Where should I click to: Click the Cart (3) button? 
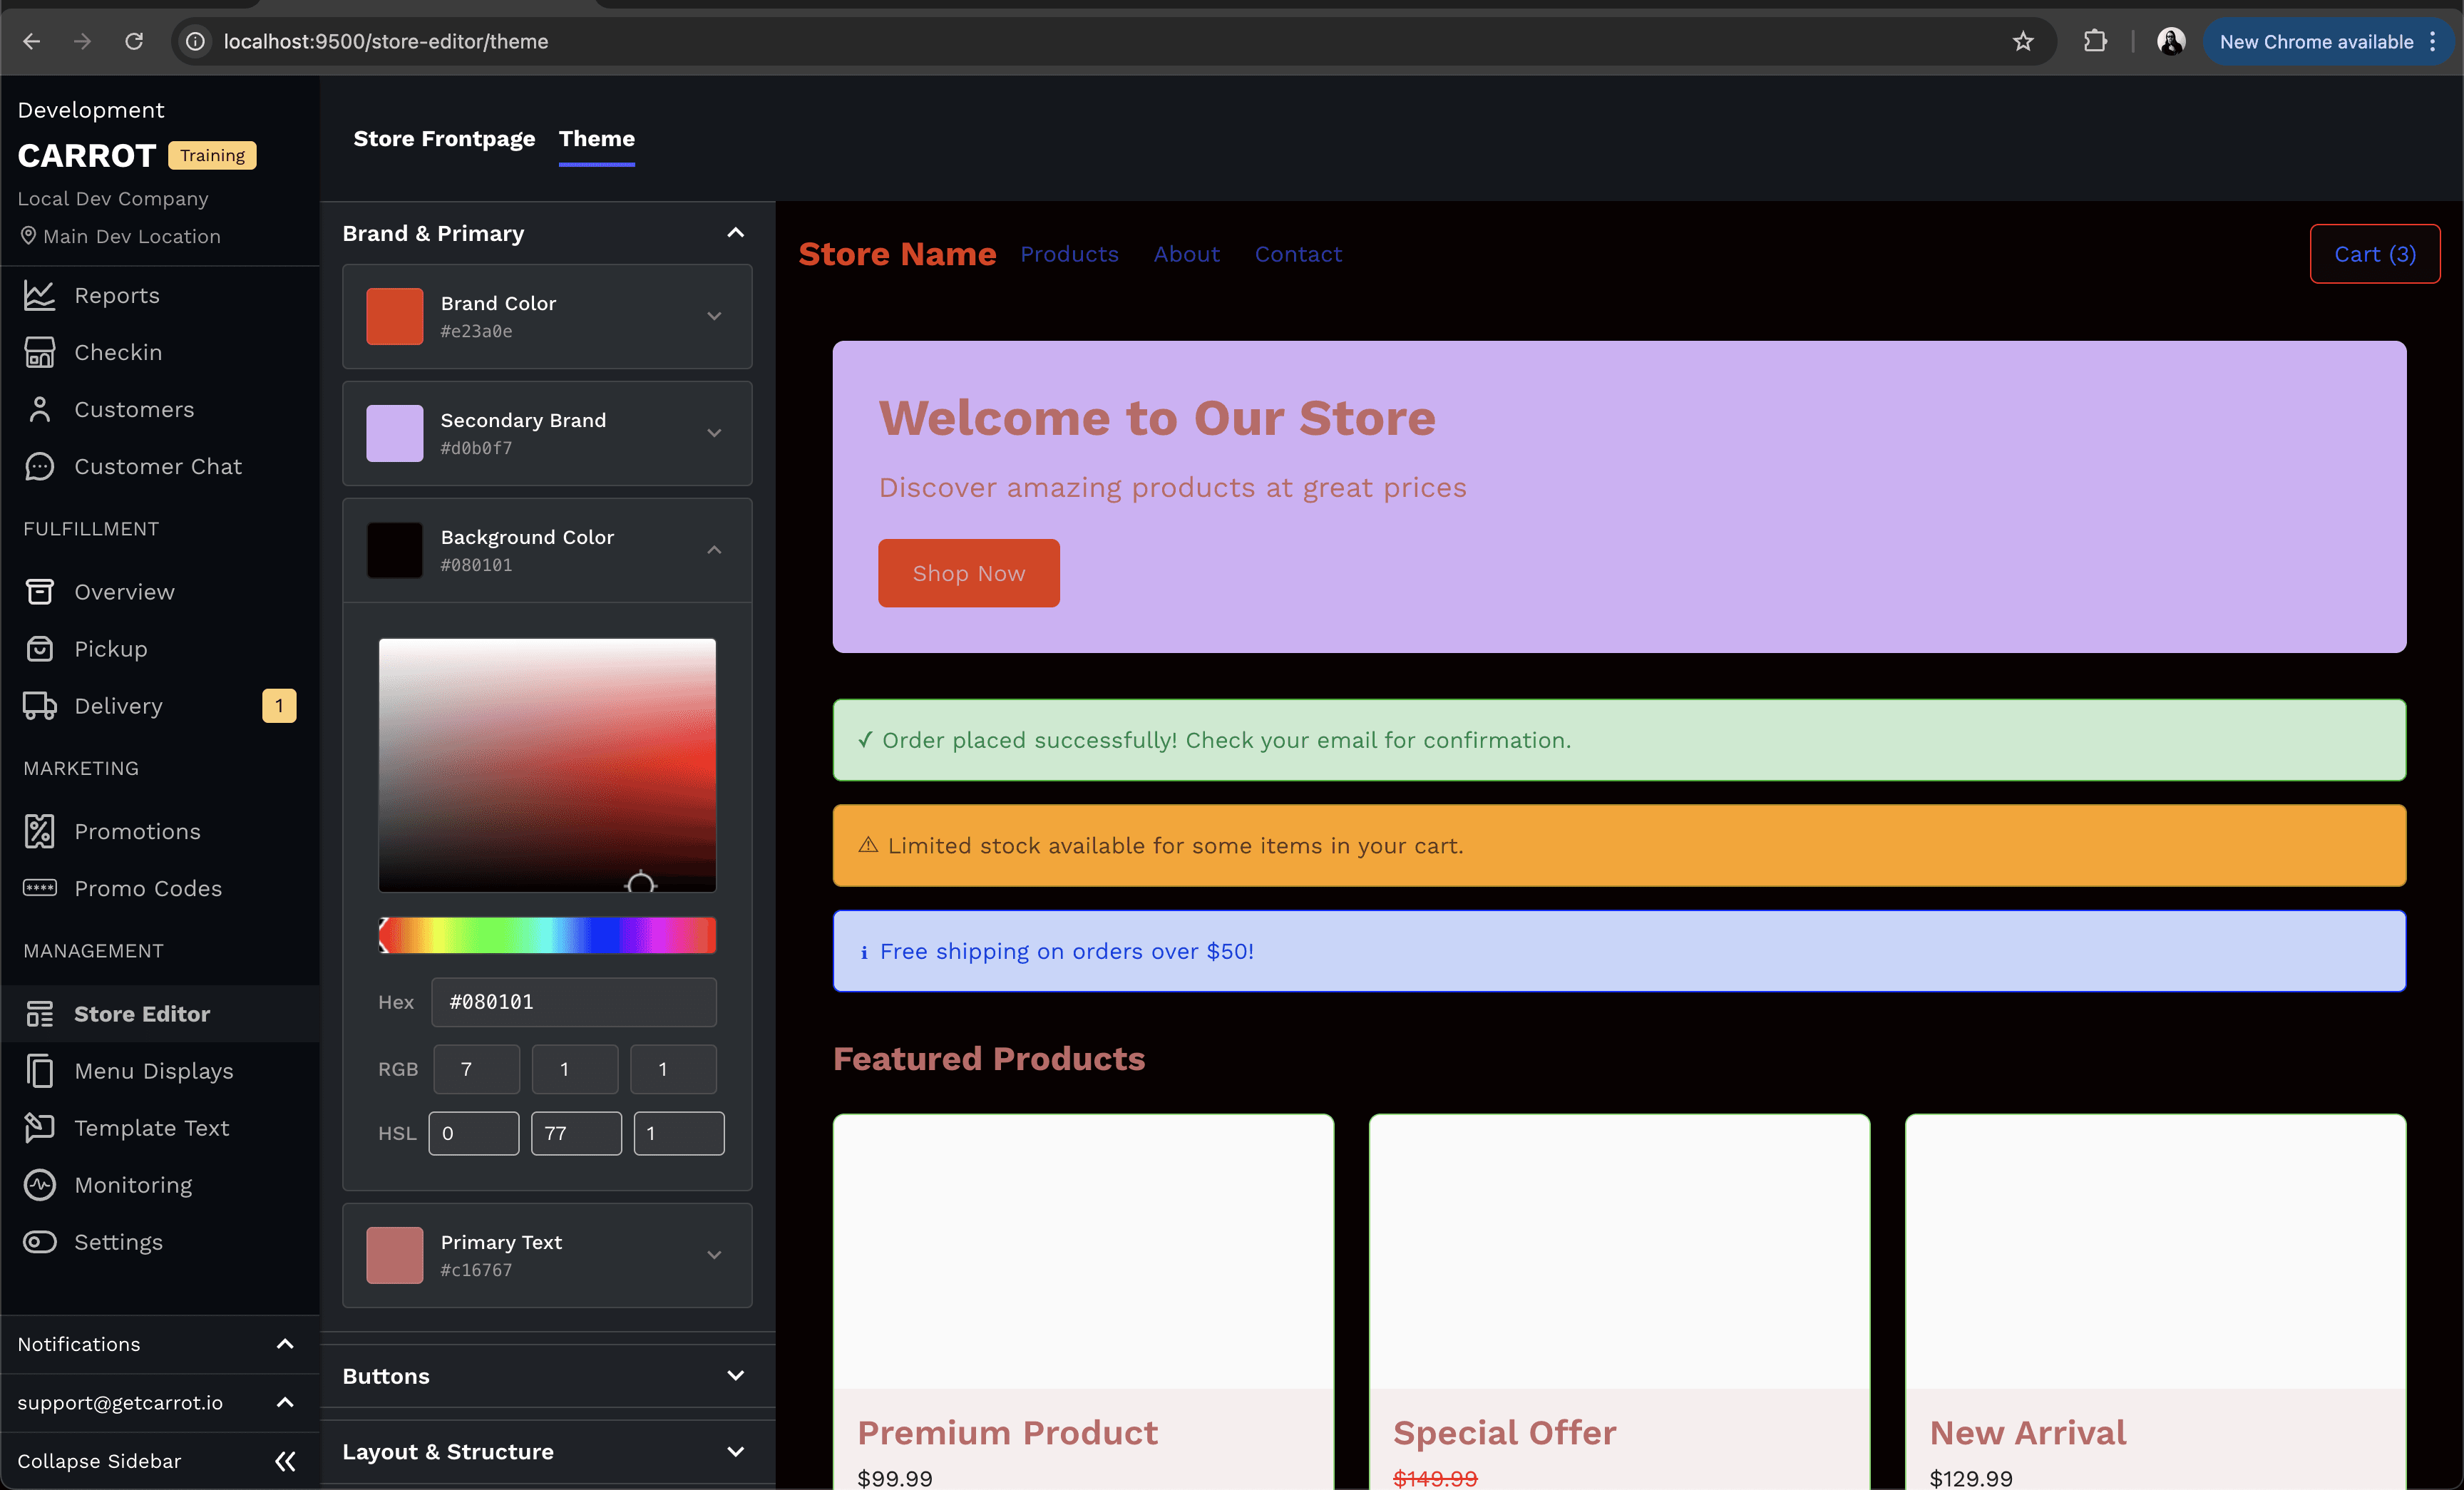[x=2374, y=254]
